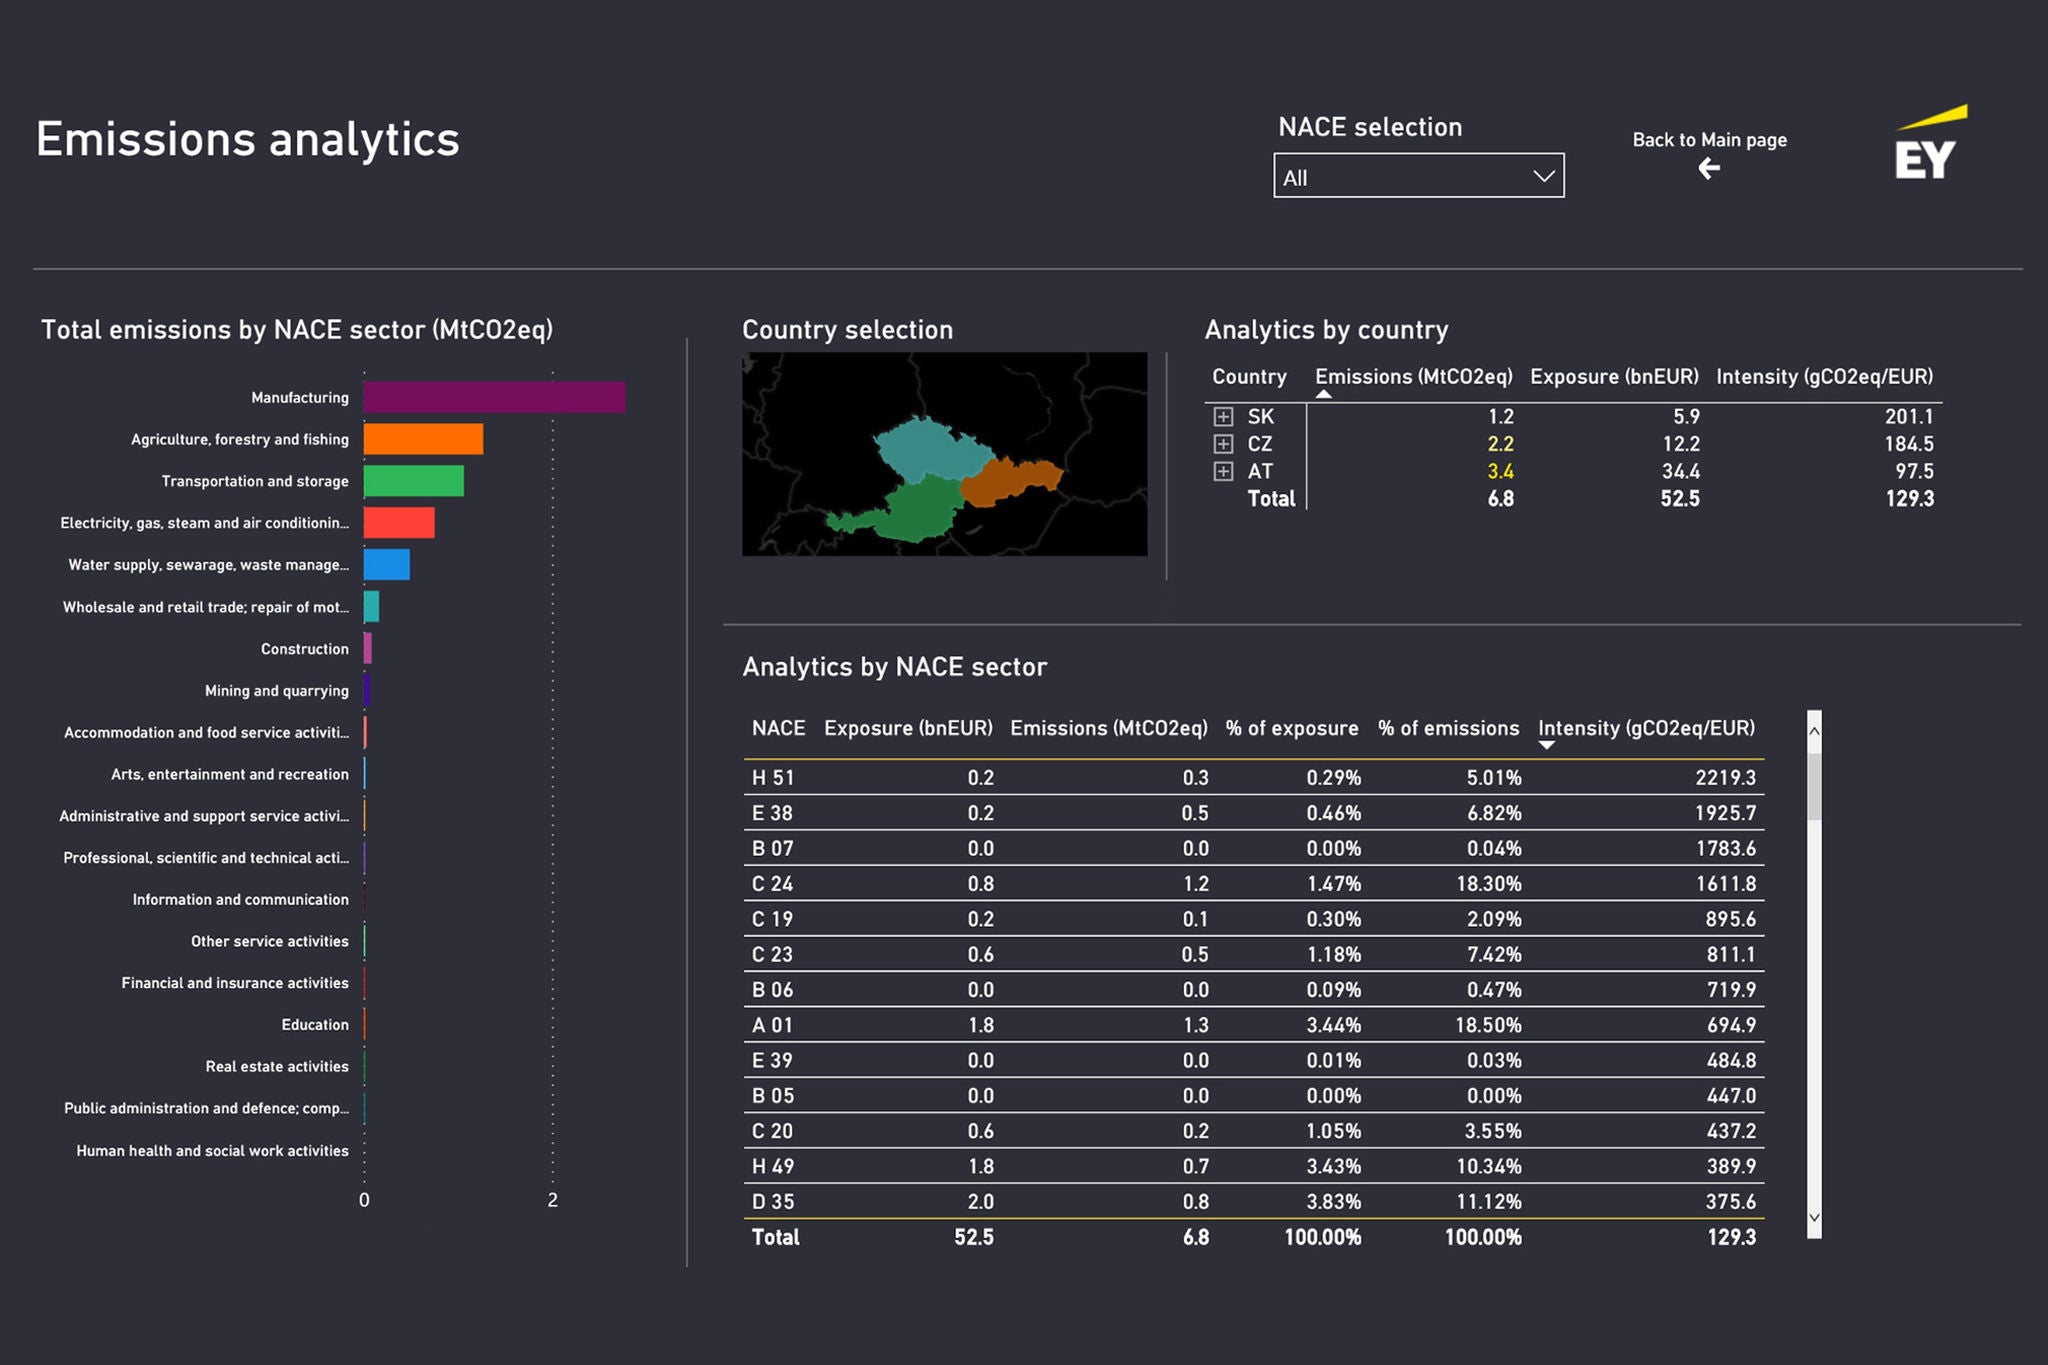Click the Agriculture, forestry and fishing bar

pyautogui.click(x=423, y=439)
